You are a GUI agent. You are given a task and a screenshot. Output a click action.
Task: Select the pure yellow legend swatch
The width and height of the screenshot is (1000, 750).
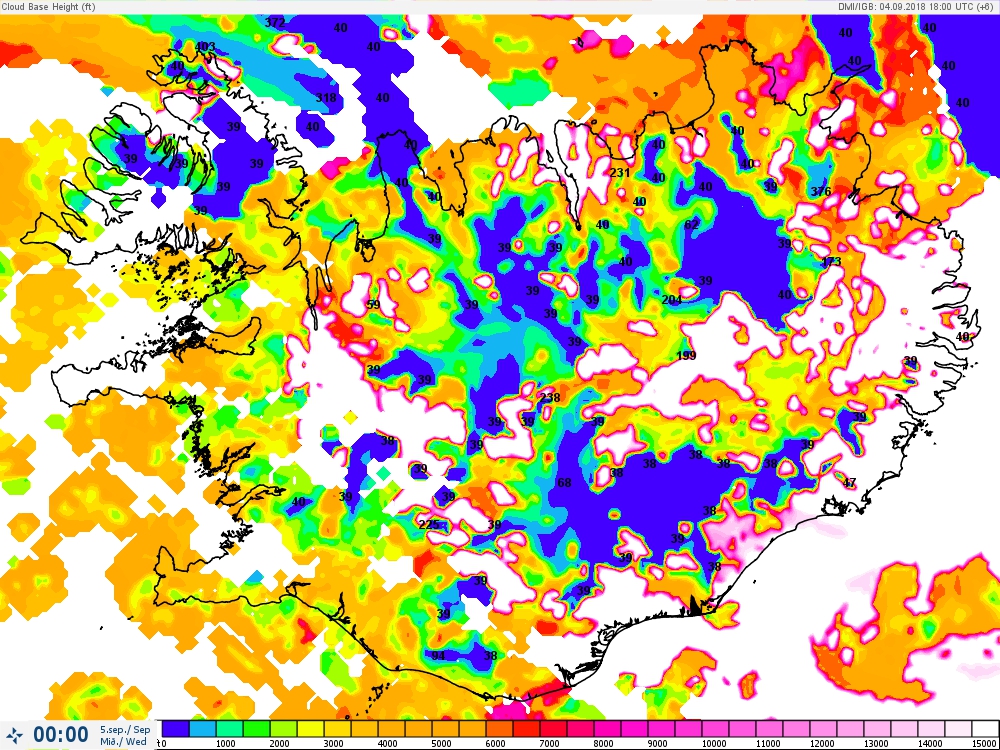(x=311, y=728)
